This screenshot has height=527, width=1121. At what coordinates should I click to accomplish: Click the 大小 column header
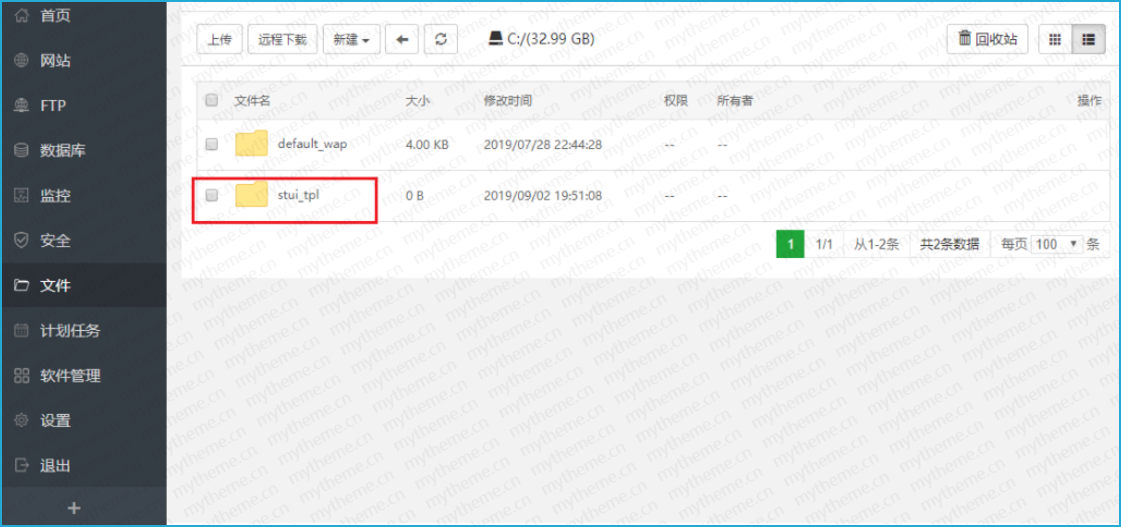418,101
